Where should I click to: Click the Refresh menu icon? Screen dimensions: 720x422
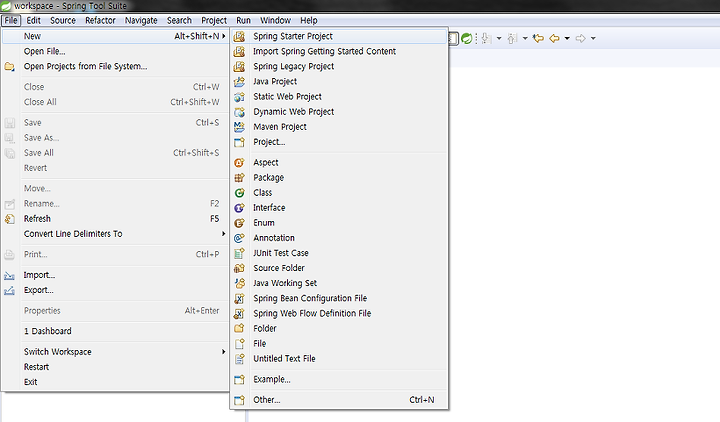click(9, 219)
